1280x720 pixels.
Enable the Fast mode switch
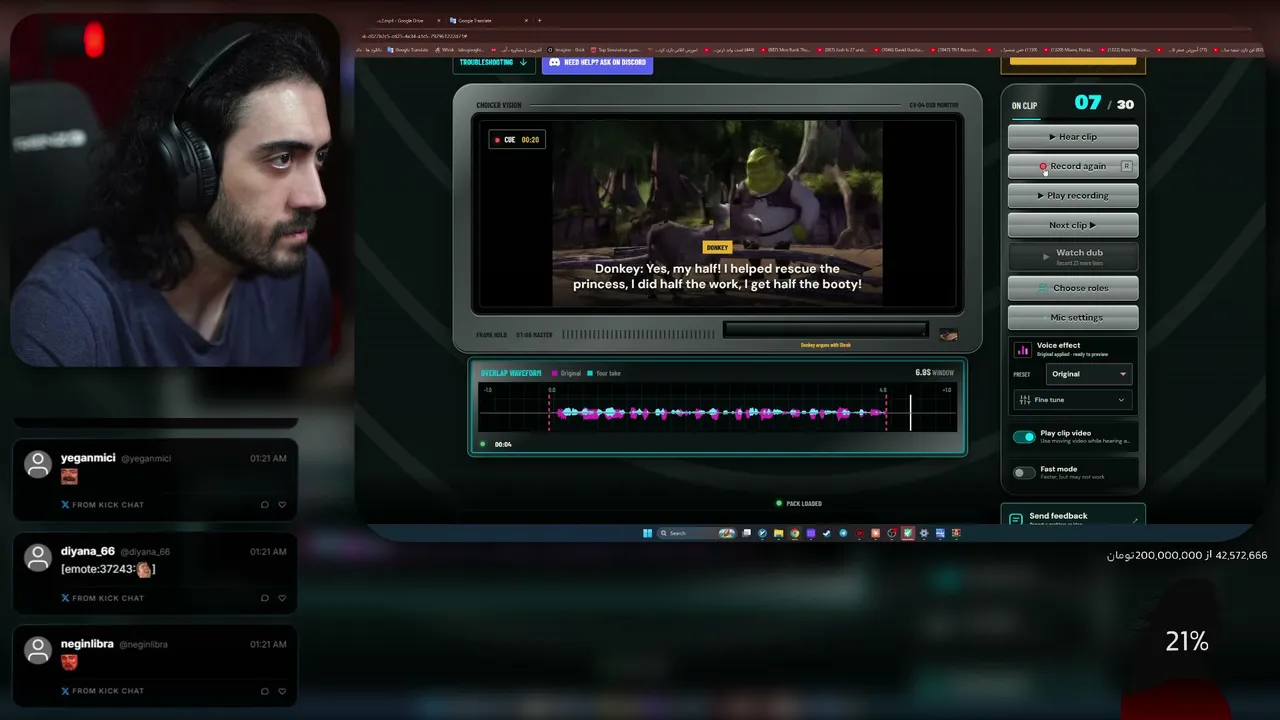[x=1024, y=473]
